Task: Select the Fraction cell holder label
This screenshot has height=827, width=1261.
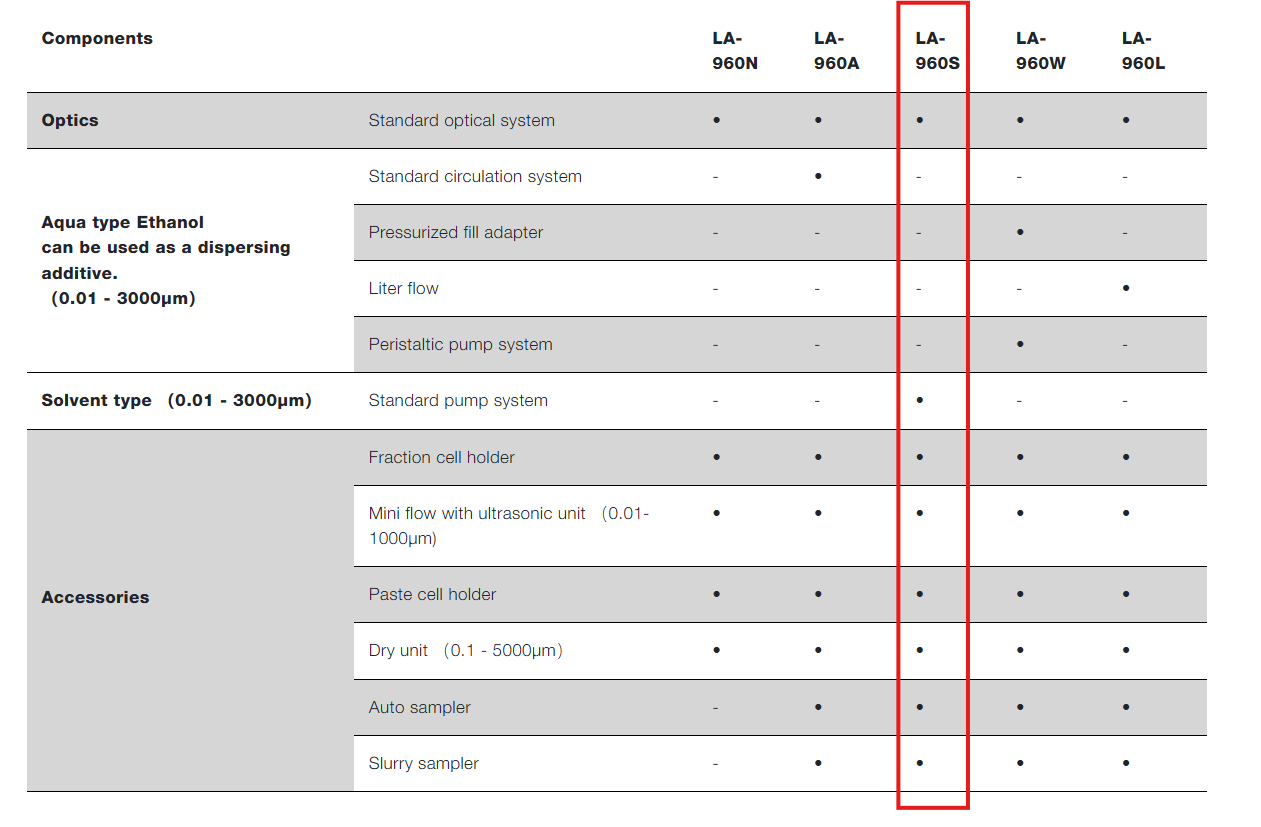Action: tap(441, 457)
